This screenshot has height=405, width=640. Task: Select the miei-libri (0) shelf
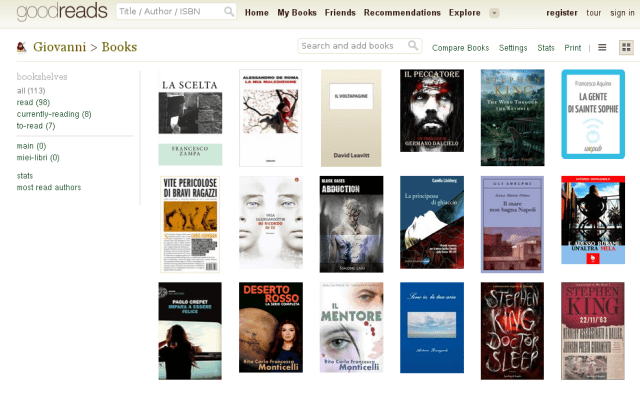pos(38,158)
